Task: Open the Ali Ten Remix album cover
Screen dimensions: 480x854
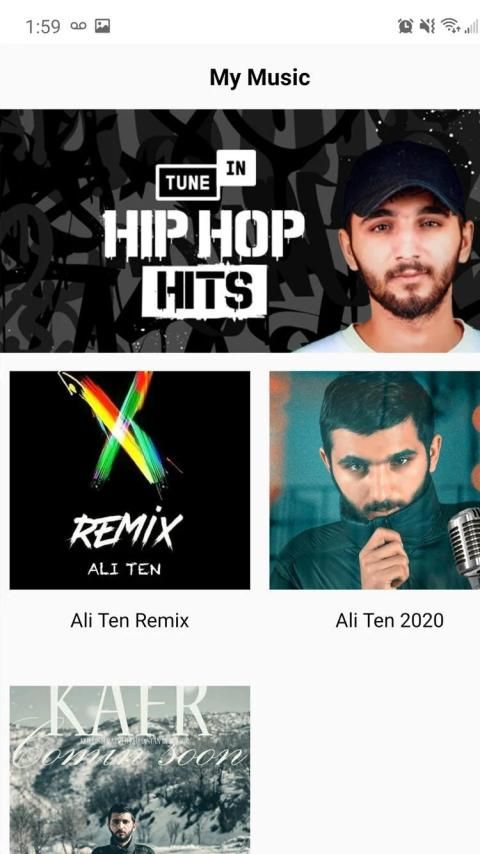Action: (130, 480)
